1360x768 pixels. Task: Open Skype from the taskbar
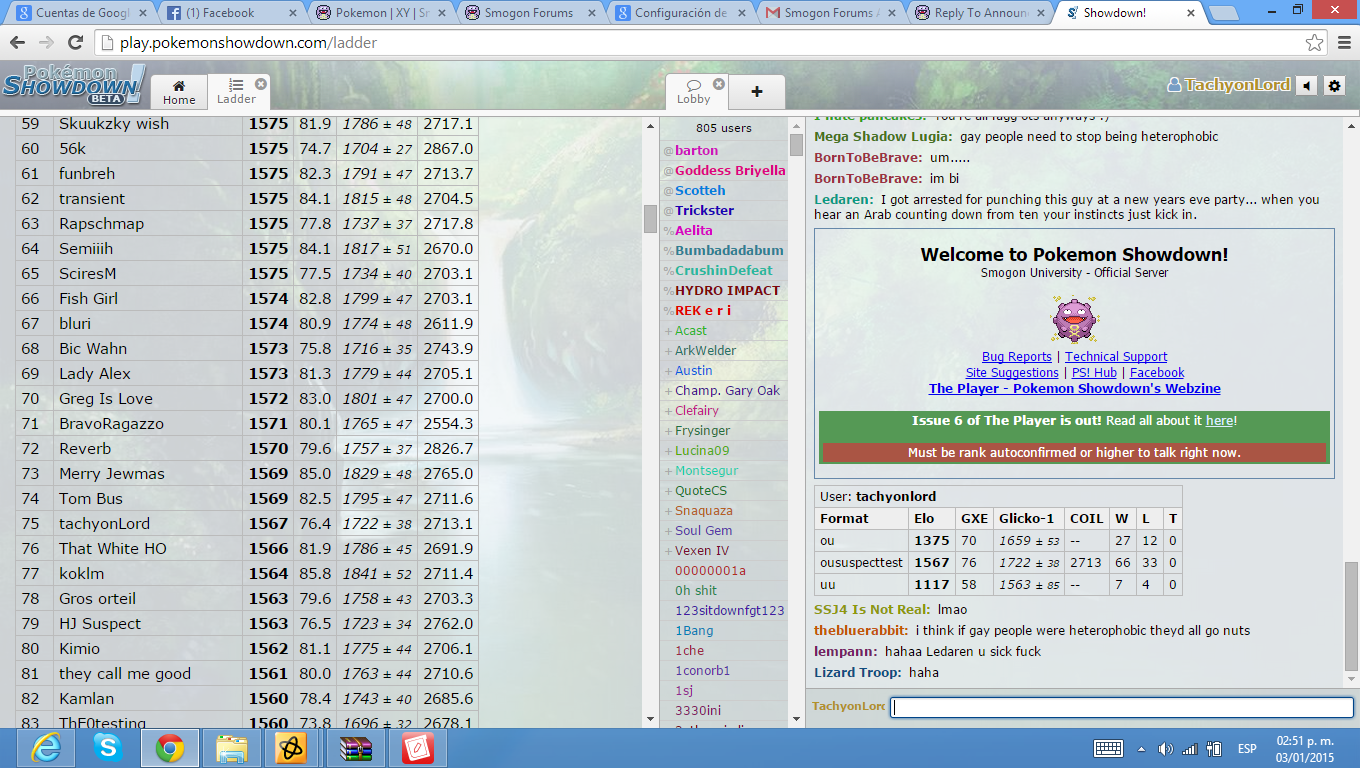(x=108, y=748)
